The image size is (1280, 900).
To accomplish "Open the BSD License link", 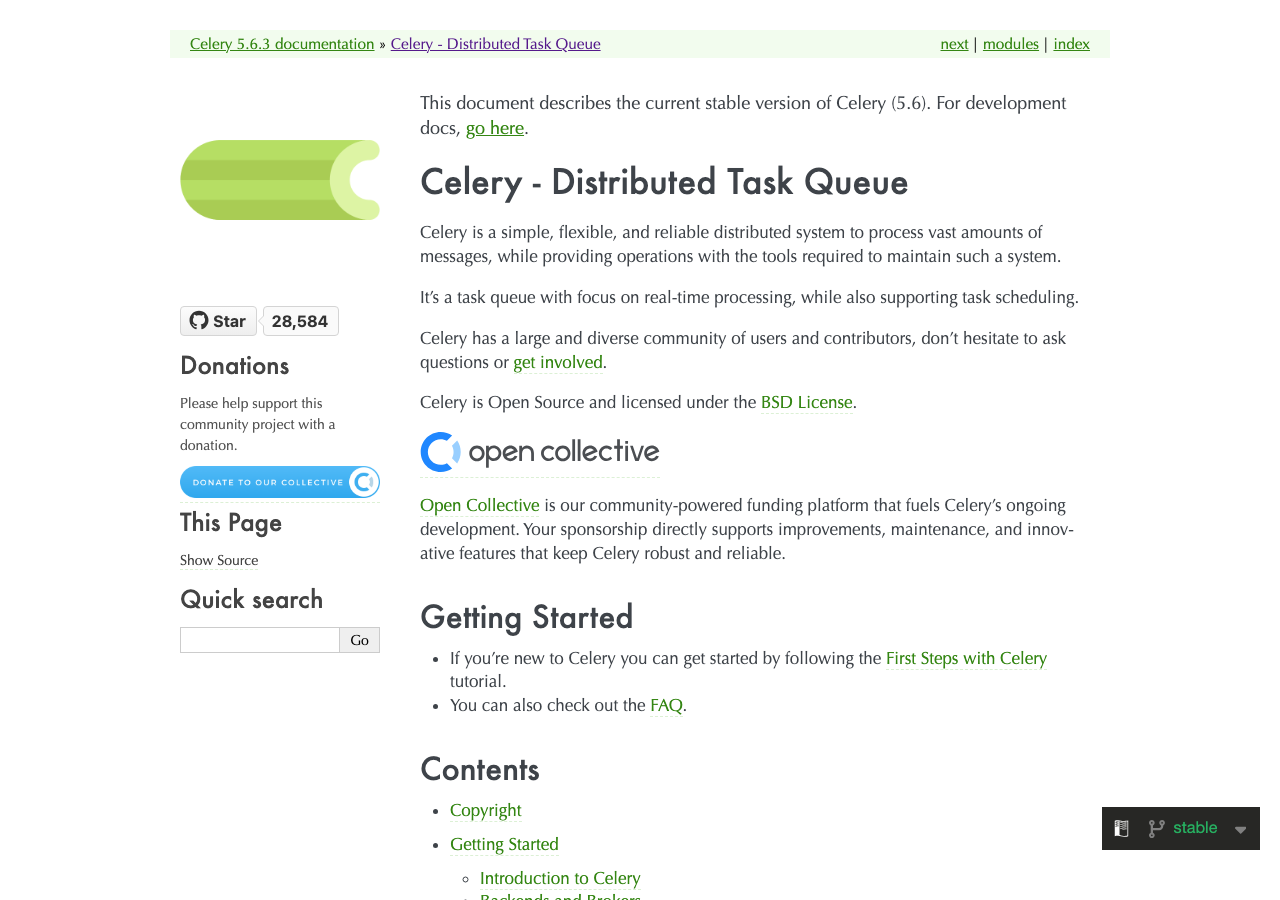I will [x=807, y=402].
